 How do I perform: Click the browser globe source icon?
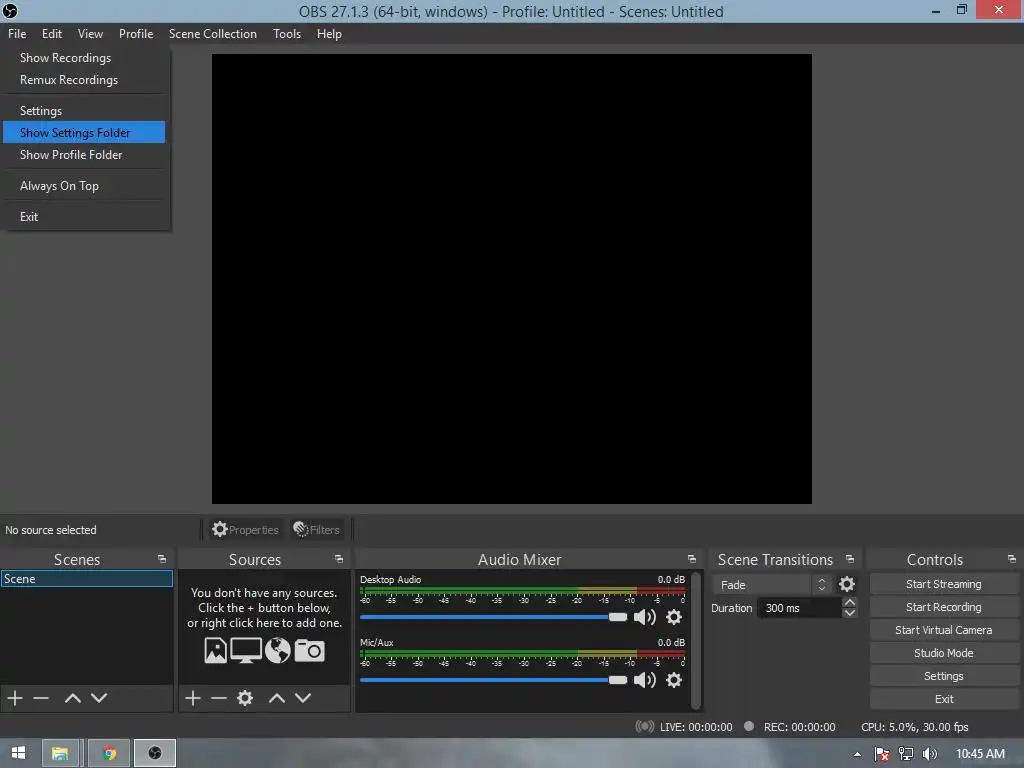(x=278, y=650)
